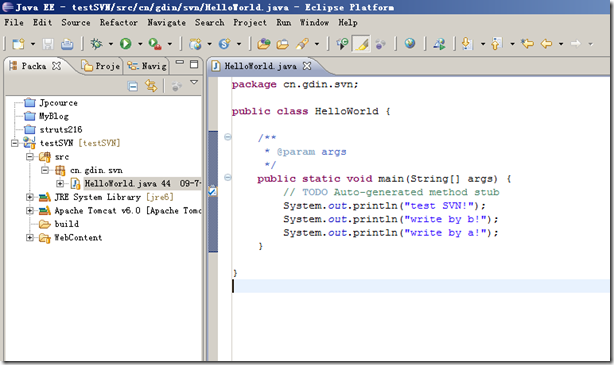This screenshot has height=365, width=614.
Task: Click the New wizard toolbar icon
Action: coord(18,44)
